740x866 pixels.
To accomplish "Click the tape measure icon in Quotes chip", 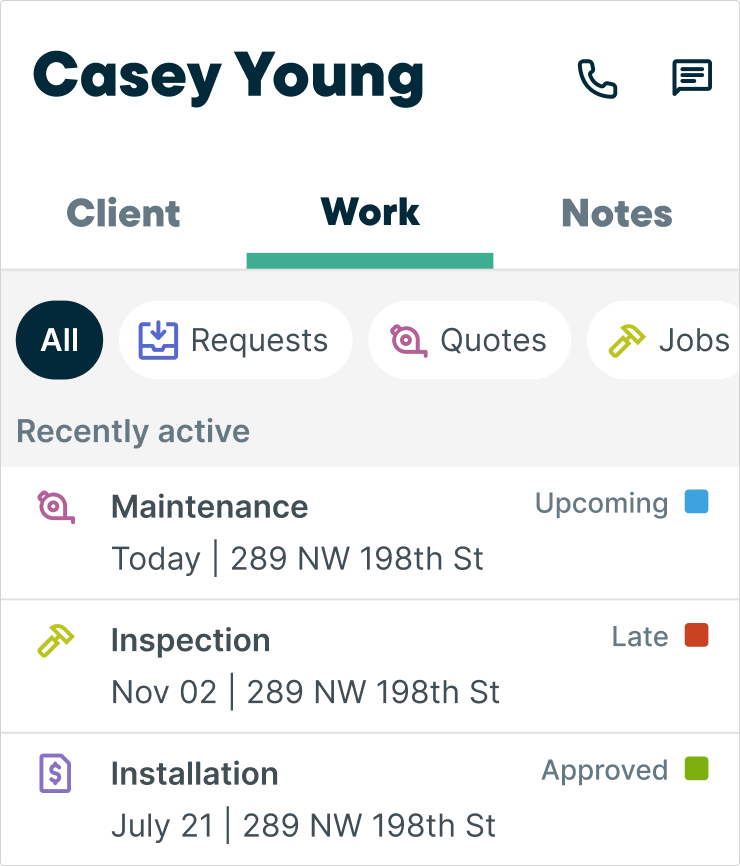I will click(x=408, y=340).
